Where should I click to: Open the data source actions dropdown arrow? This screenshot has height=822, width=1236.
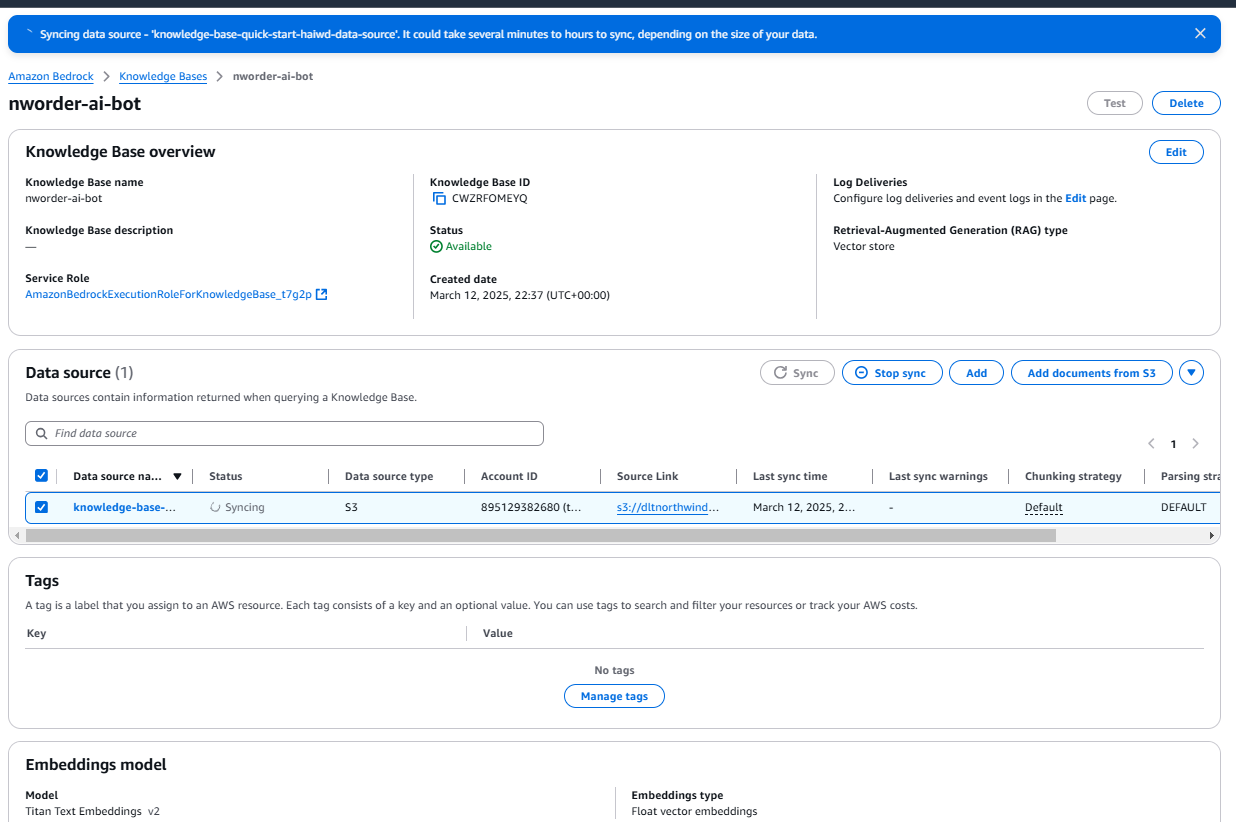[1191, 373]
